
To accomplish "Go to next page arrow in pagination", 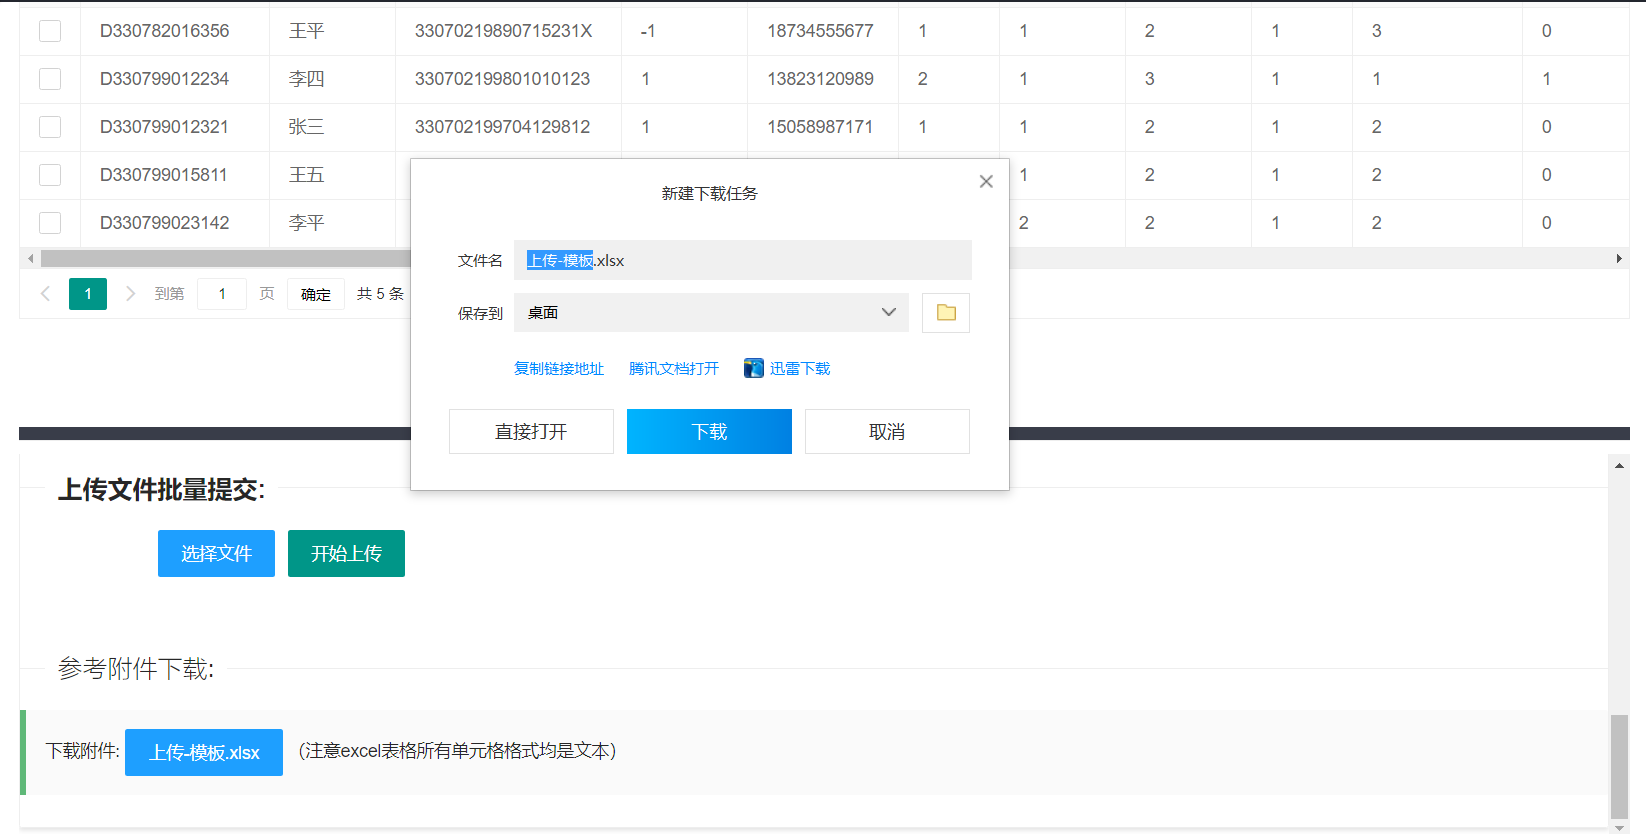I will [130, 294].
